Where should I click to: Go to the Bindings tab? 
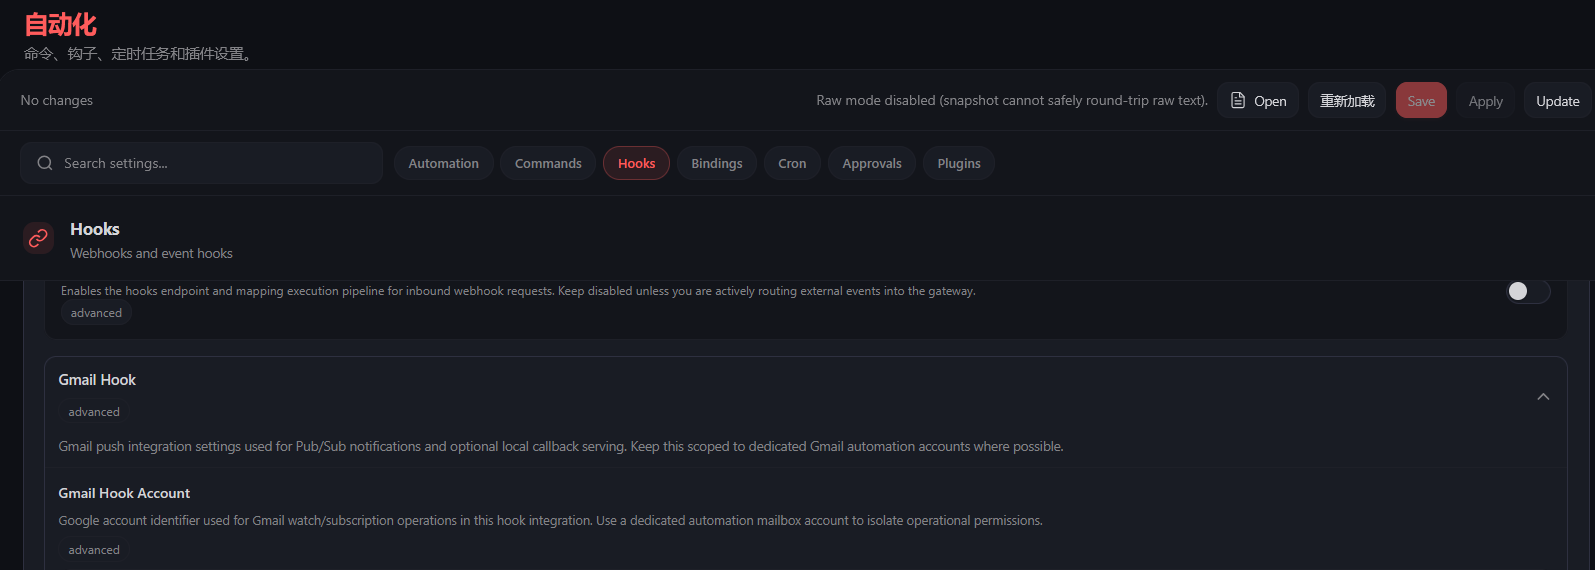pyautogui.click(x=716, y=163)
